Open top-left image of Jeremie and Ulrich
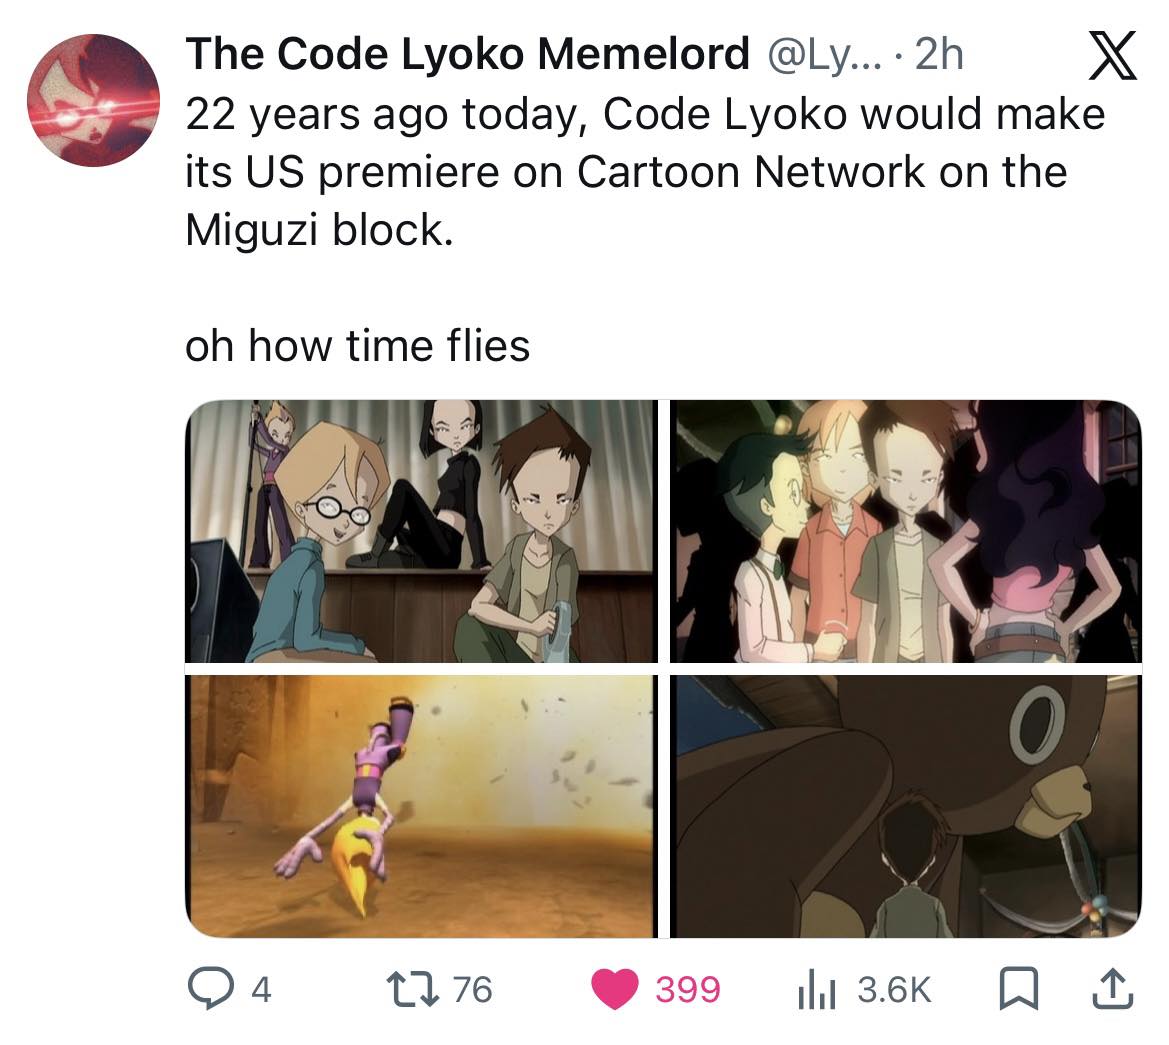 tap(421, 531)
